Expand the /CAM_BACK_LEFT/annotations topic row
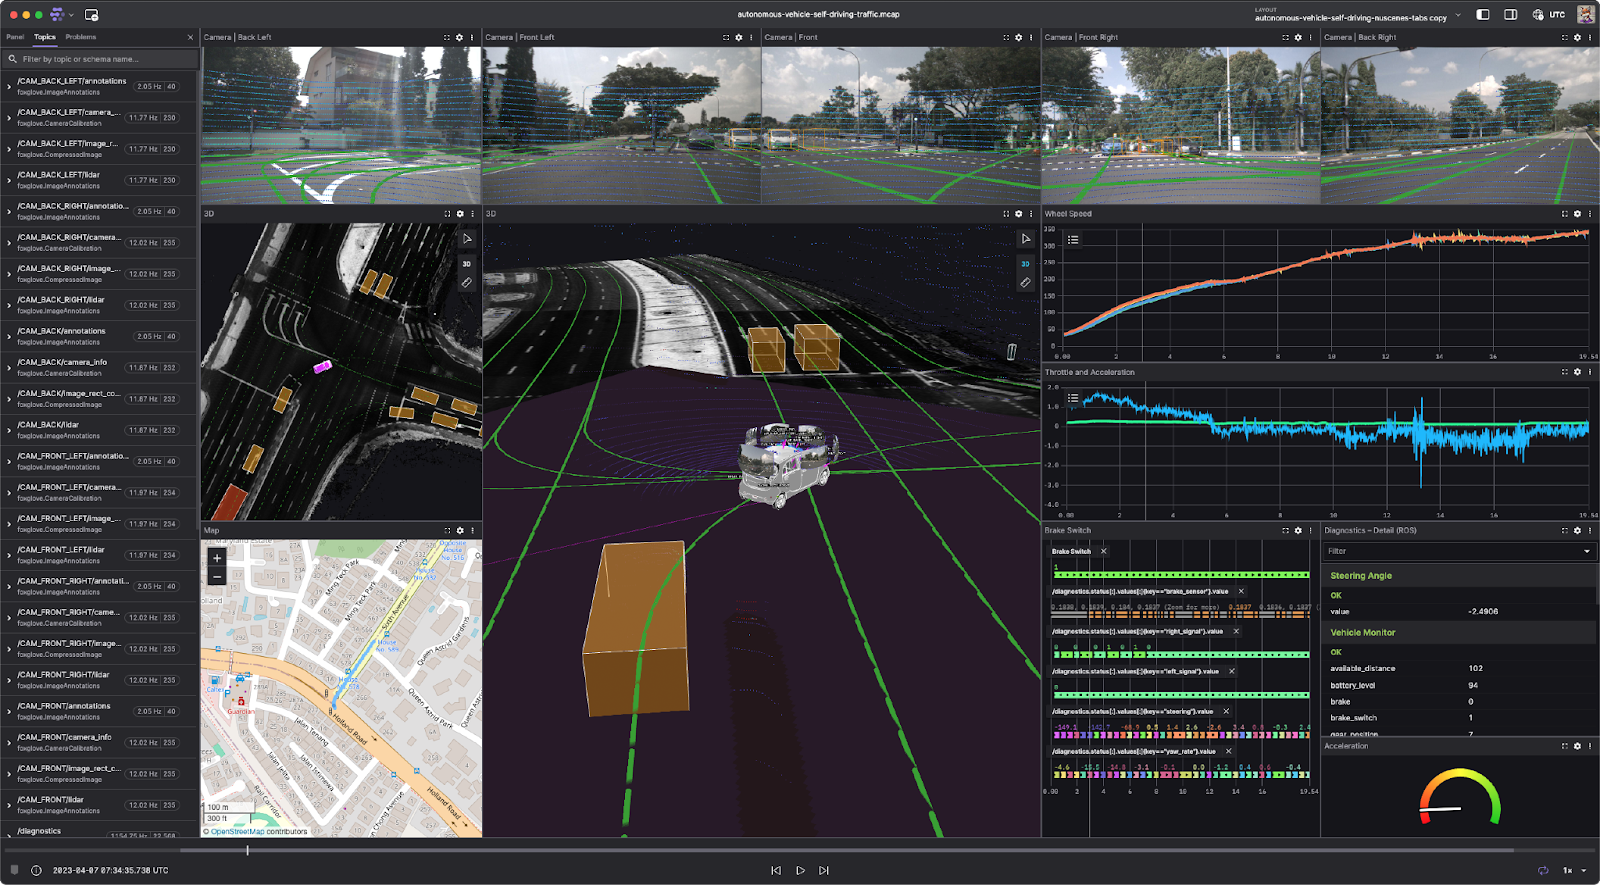 pyautogui.click(x=9, y=87)
